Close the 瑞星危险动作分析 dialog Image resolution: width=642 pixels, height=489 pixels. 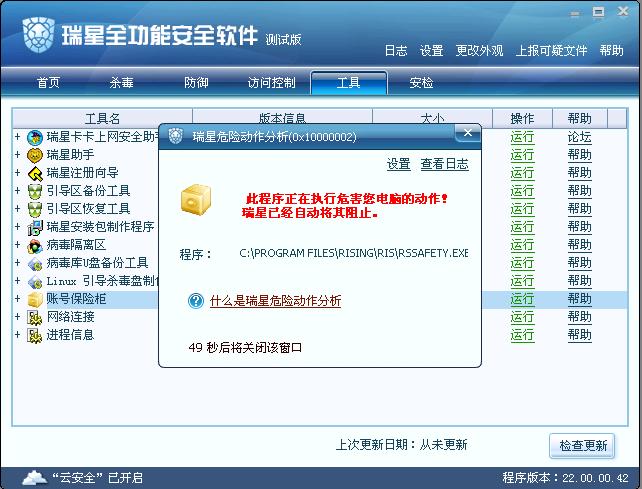click(468, 133)
